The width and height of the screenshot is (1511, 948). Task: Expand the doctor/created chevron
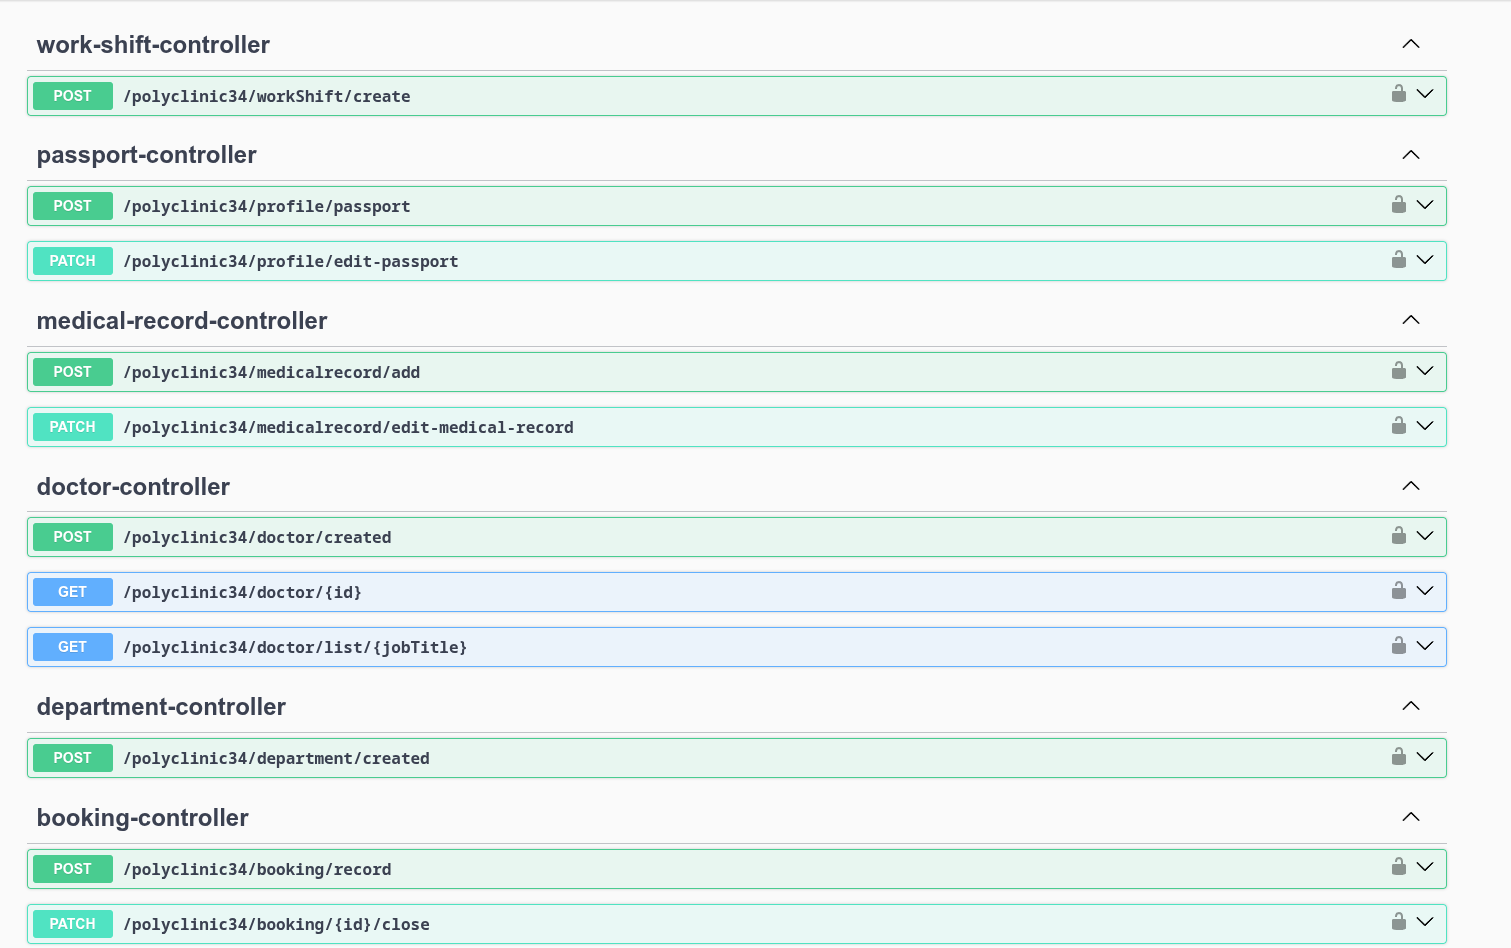[x=1425, y=536]
